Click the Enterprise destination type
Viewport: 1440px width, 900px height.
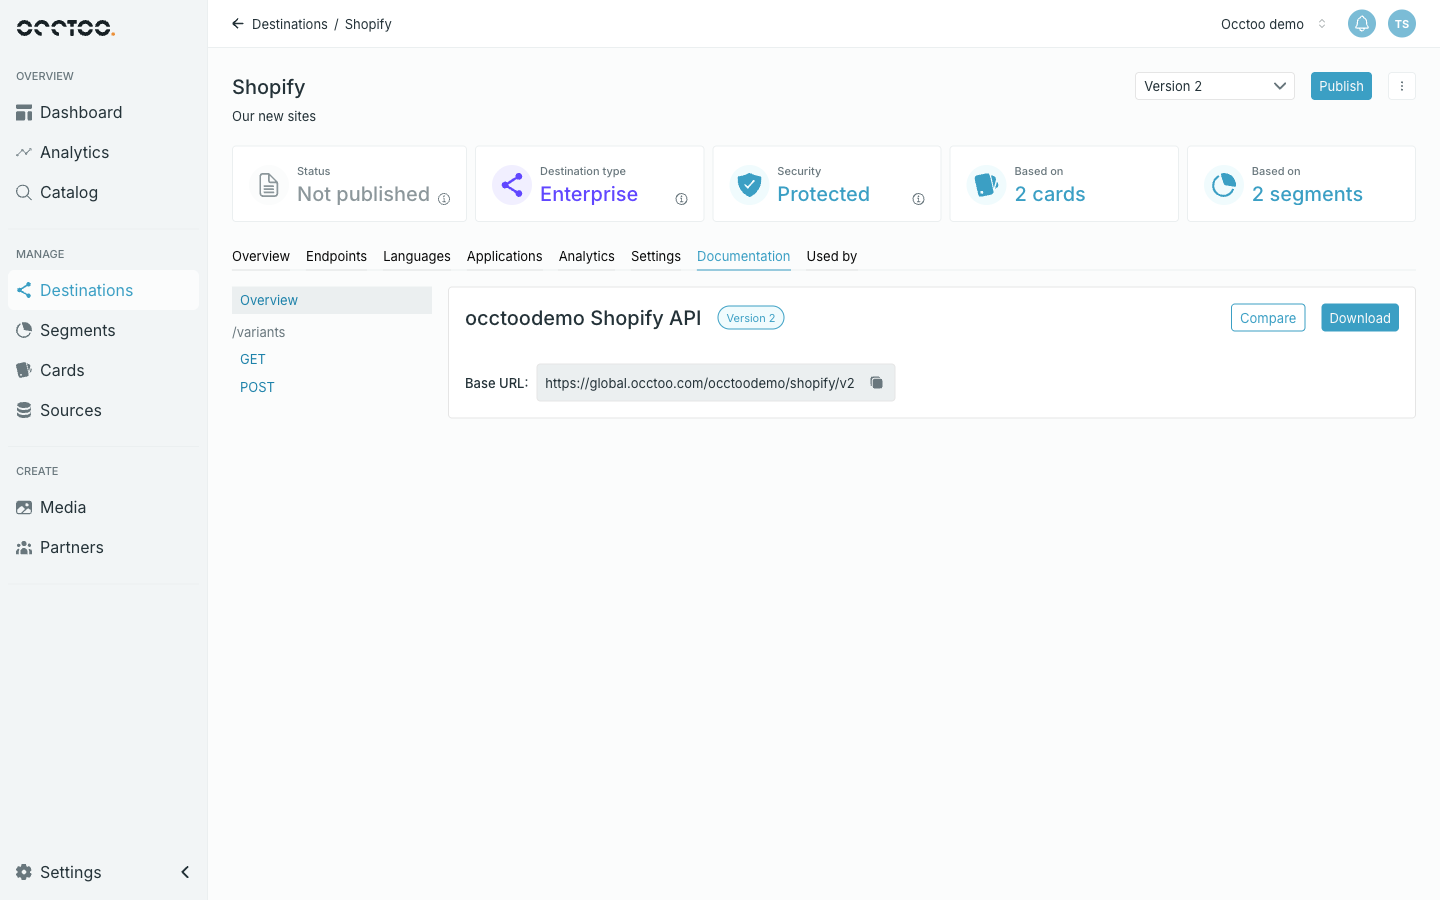point(589,194)
